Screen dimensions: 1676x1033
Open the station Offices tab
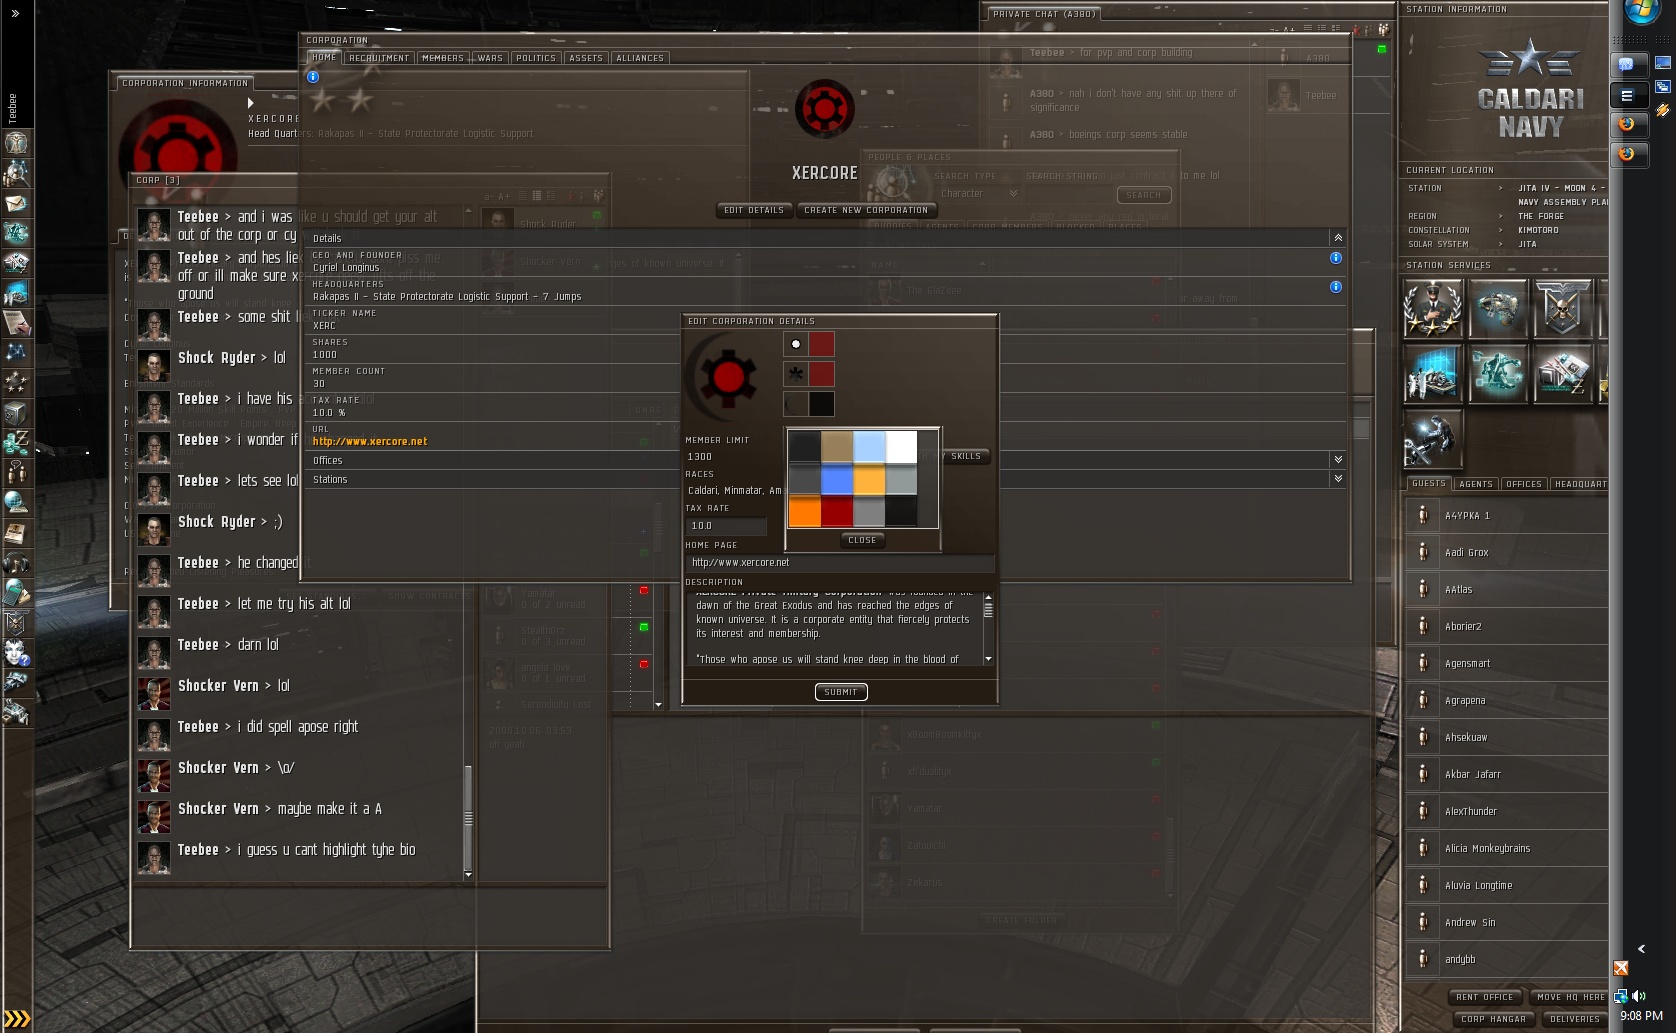point(1524,484)
